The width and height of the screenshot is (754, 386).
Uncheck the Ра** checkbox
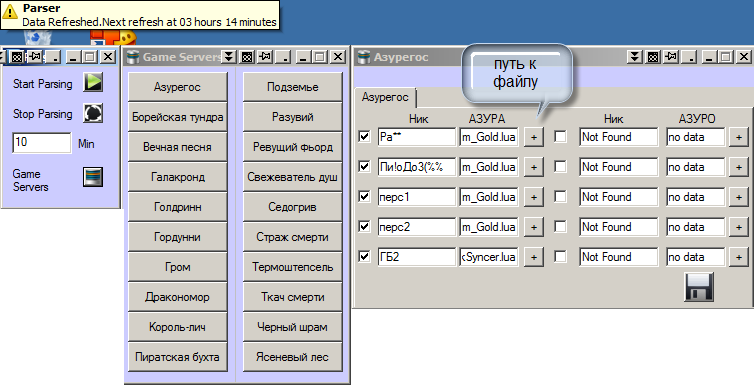pyautogui.click(x=364, y=137)
